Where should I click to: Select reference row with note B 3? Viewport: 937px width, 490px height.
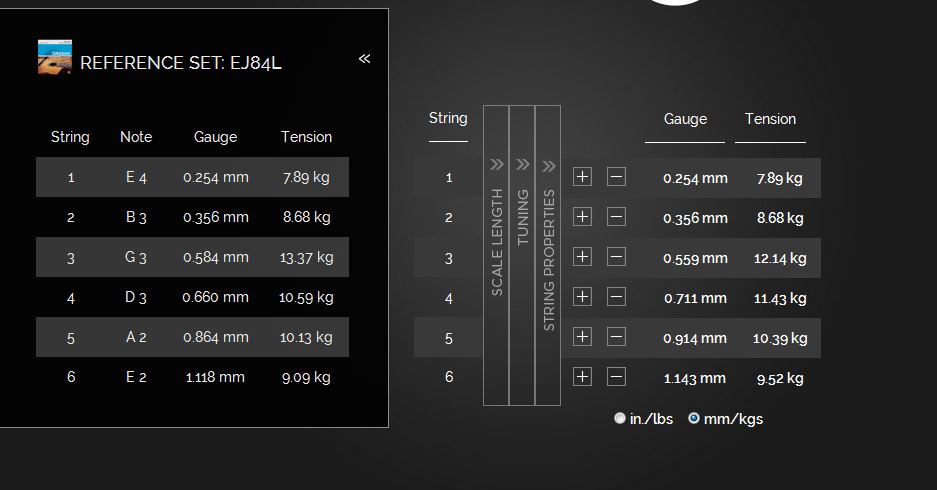click(192, 217)
